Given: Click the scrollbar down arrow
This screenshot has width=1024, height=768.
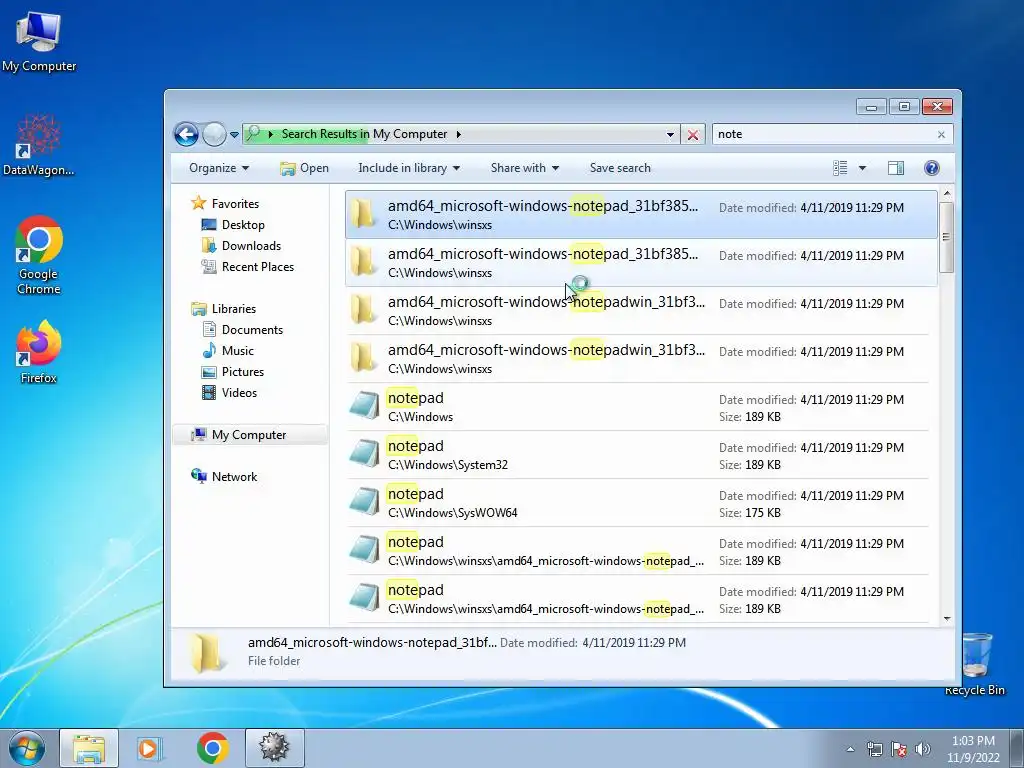Looking at the screenshot, I should (x=946, y=618).
